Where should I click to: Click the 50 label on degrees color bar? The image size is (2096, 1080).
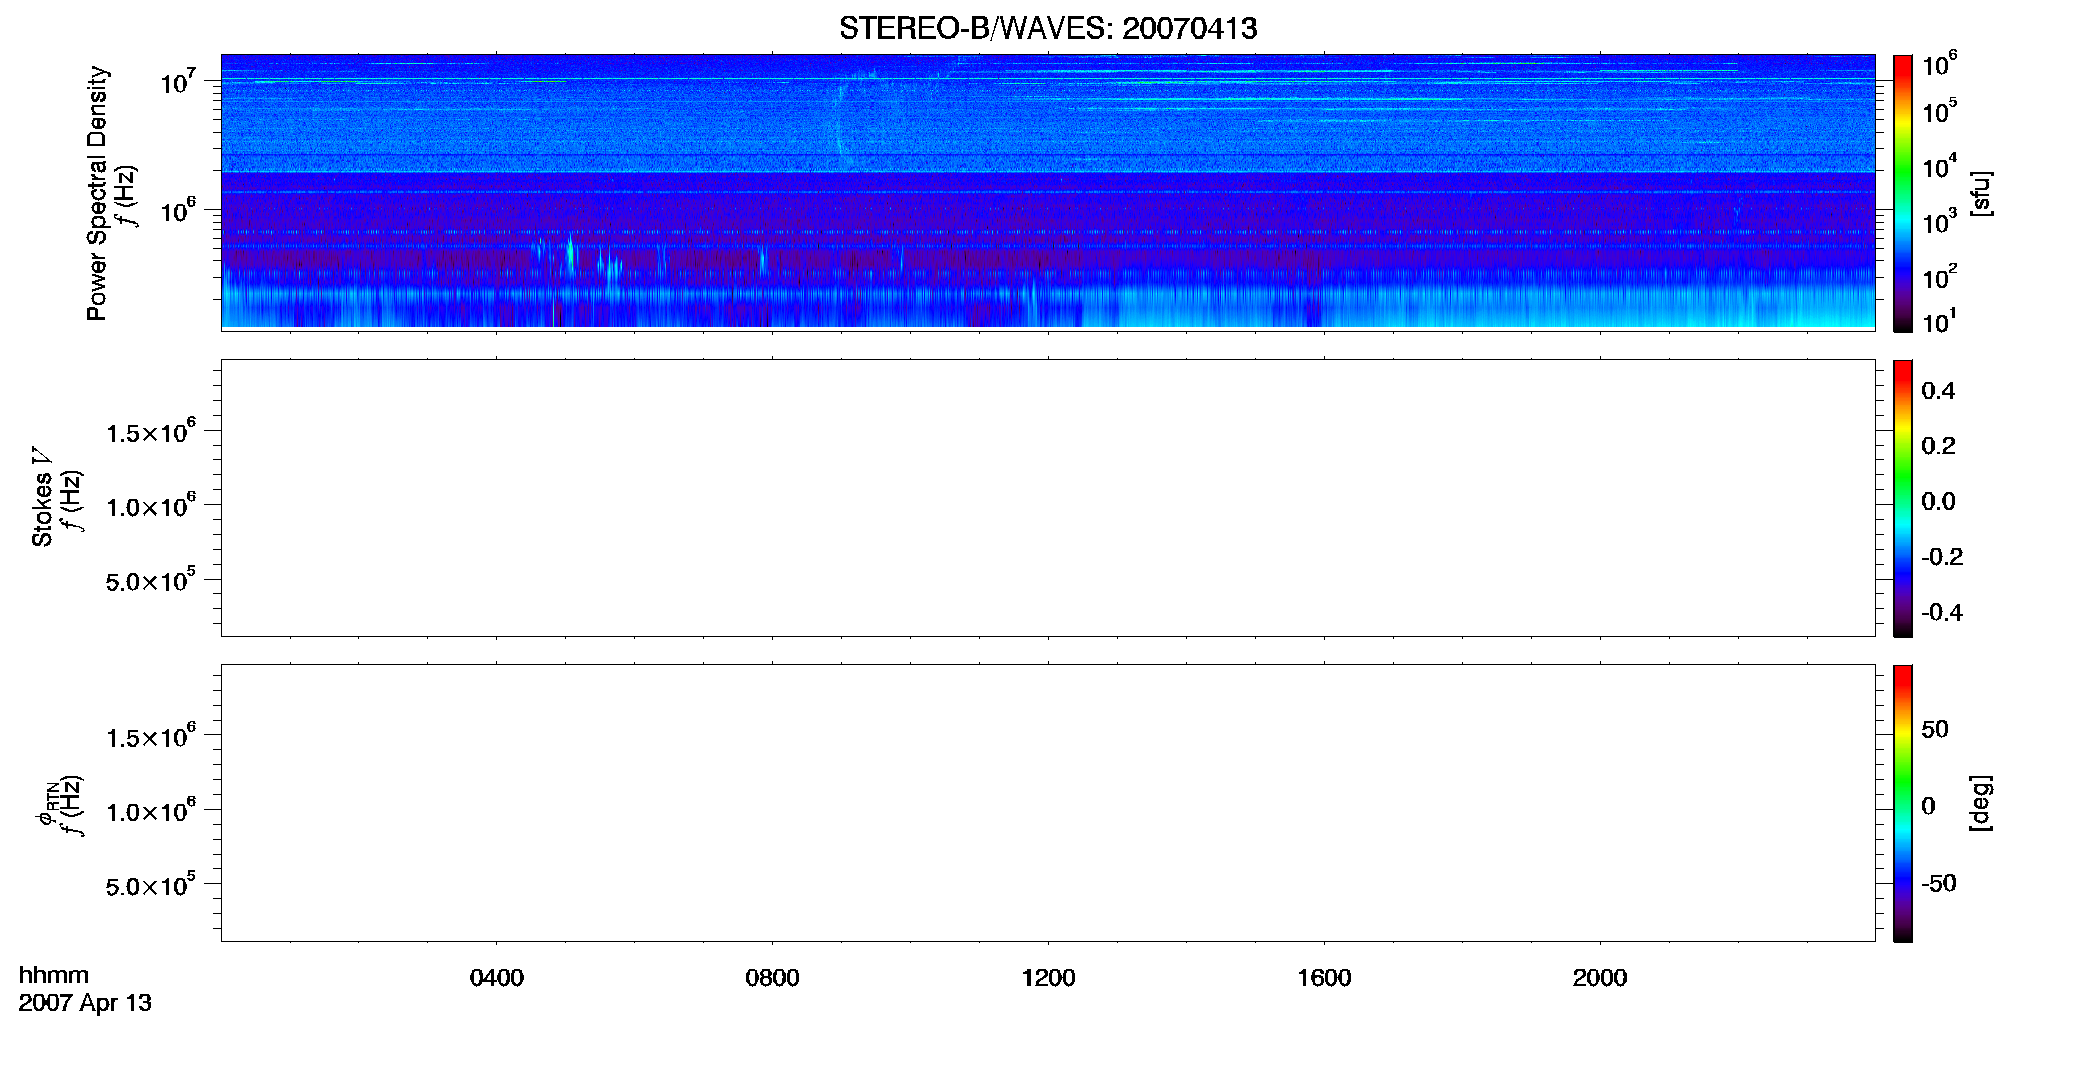pos(1935,729)
